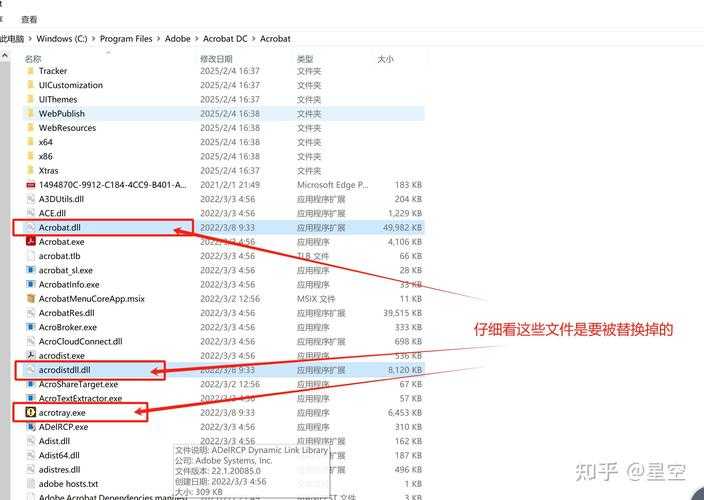Viewport: 704px width, 500px height.
Task: Click the Microsoft Edge P... type cell
Action: point(333,185)
